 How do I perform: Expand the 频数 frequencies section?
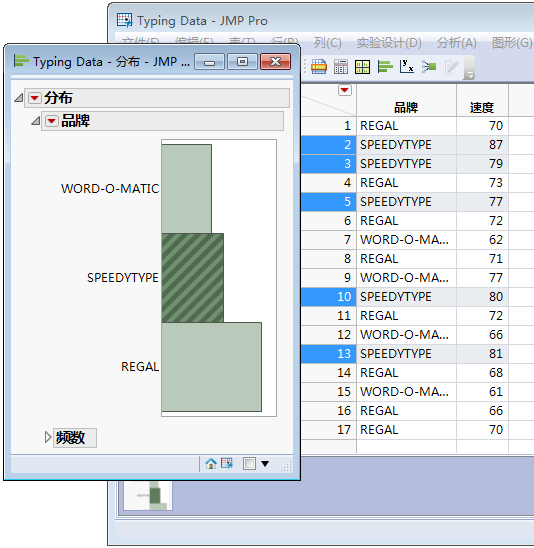[48, 437]
